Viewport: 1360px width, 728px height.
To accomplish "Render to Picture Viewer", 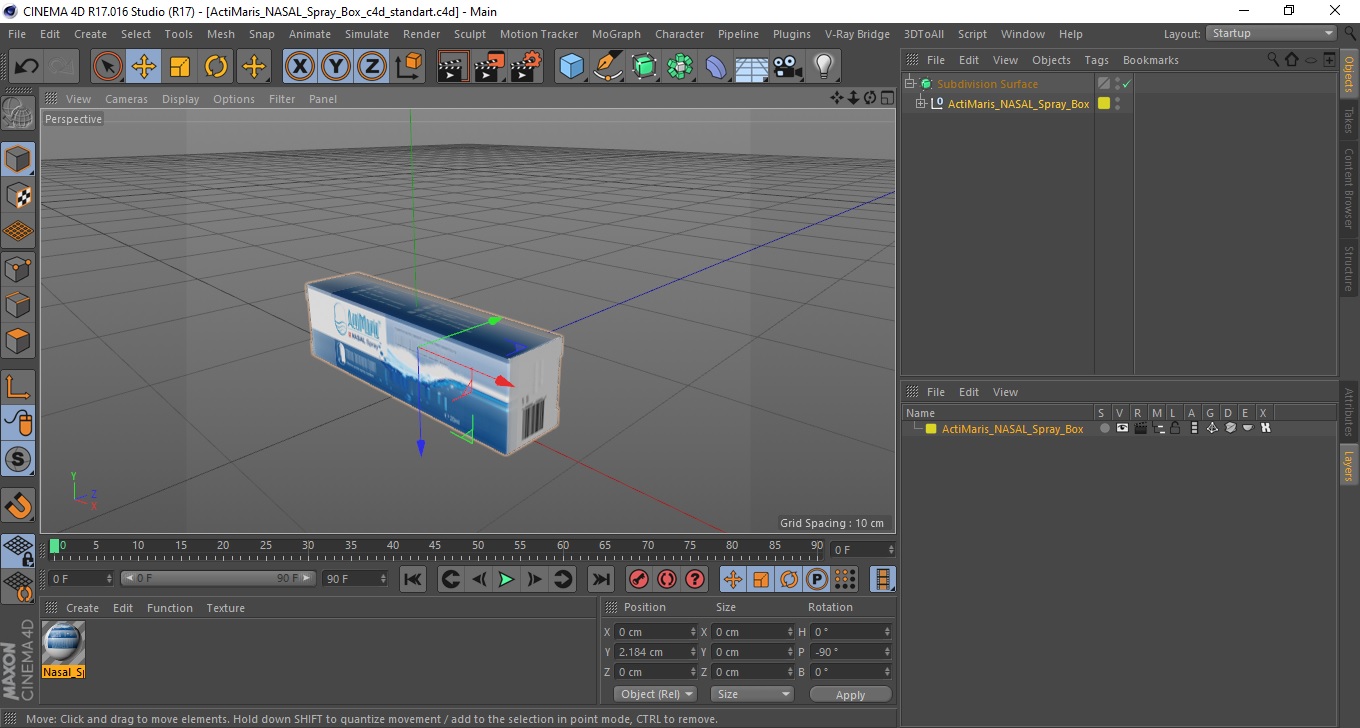I will (490, 67).
